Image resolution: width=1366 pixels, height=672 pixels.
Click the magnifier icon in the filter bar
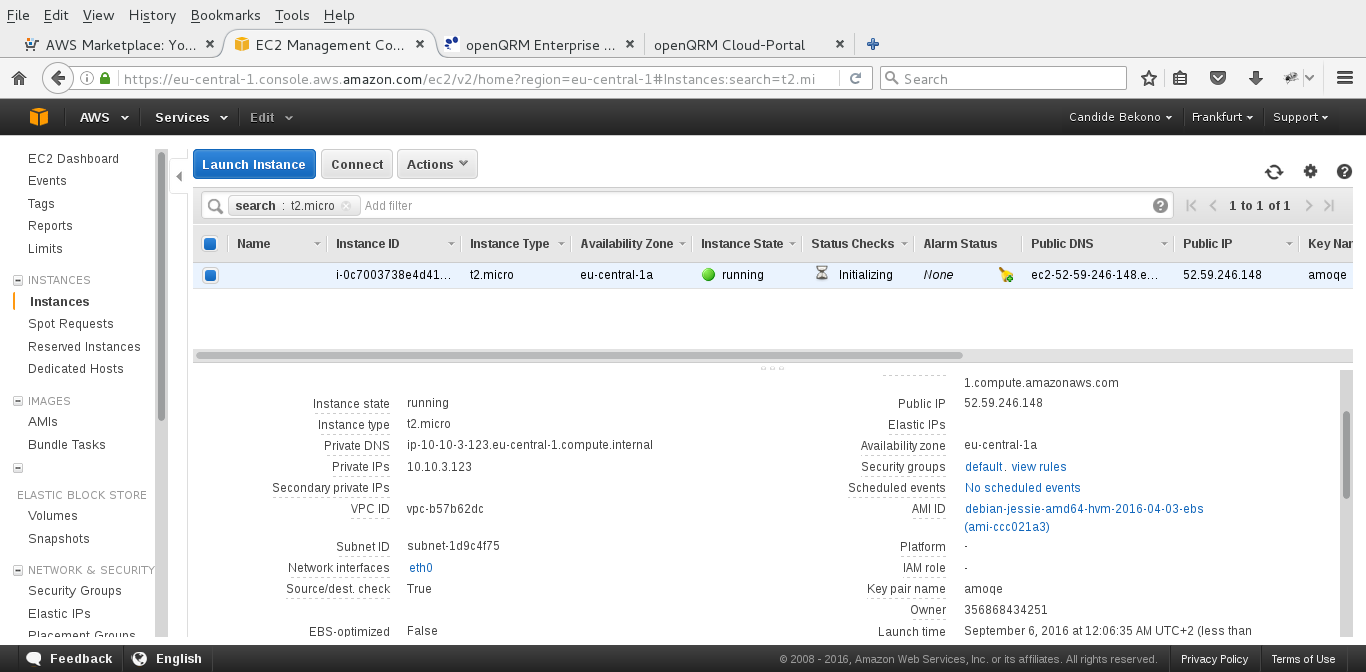(x=214, y=206)
